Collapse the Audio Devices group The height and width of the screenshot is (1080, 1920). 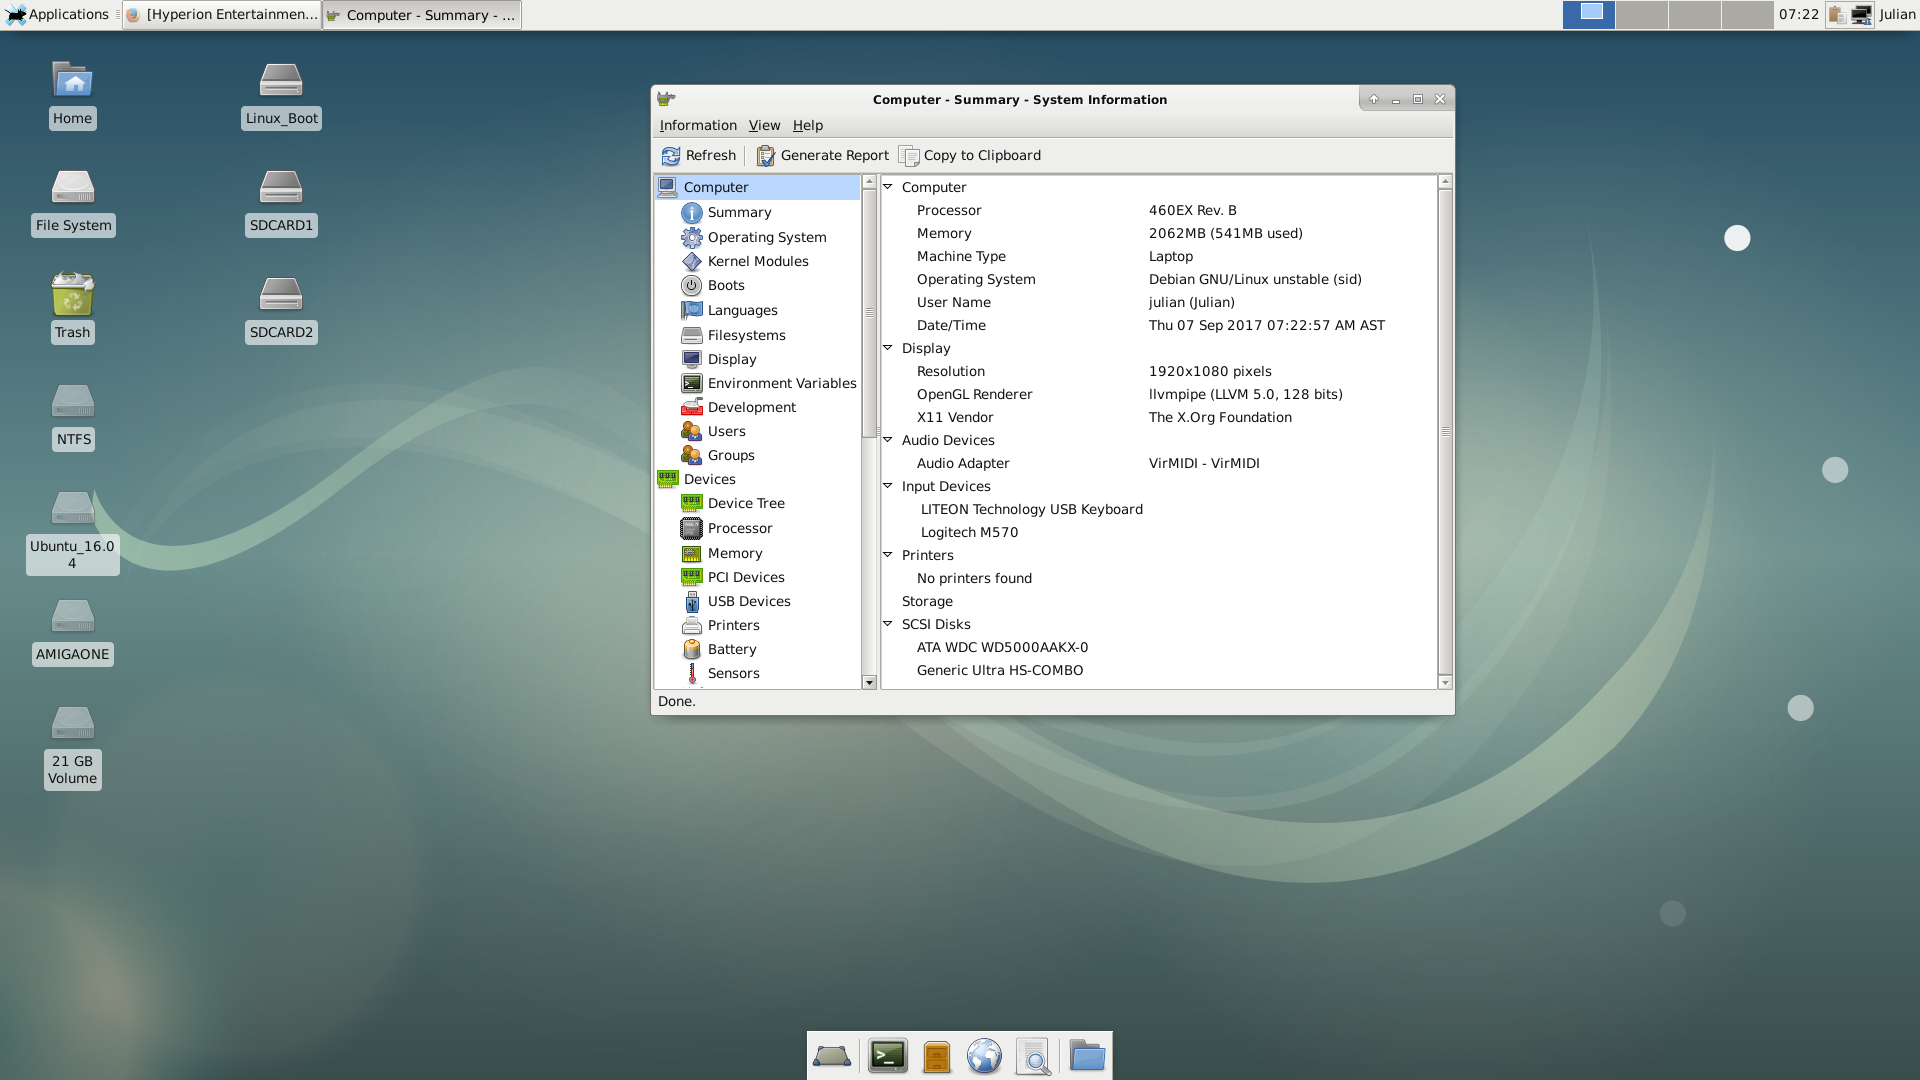click(887, 440)
